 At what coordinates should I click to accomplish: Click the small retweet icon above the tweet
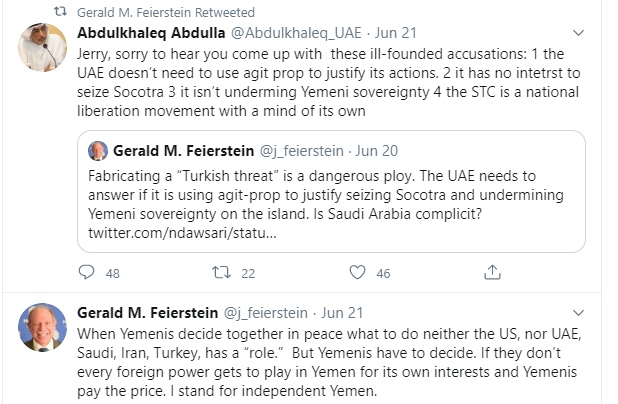59,13
